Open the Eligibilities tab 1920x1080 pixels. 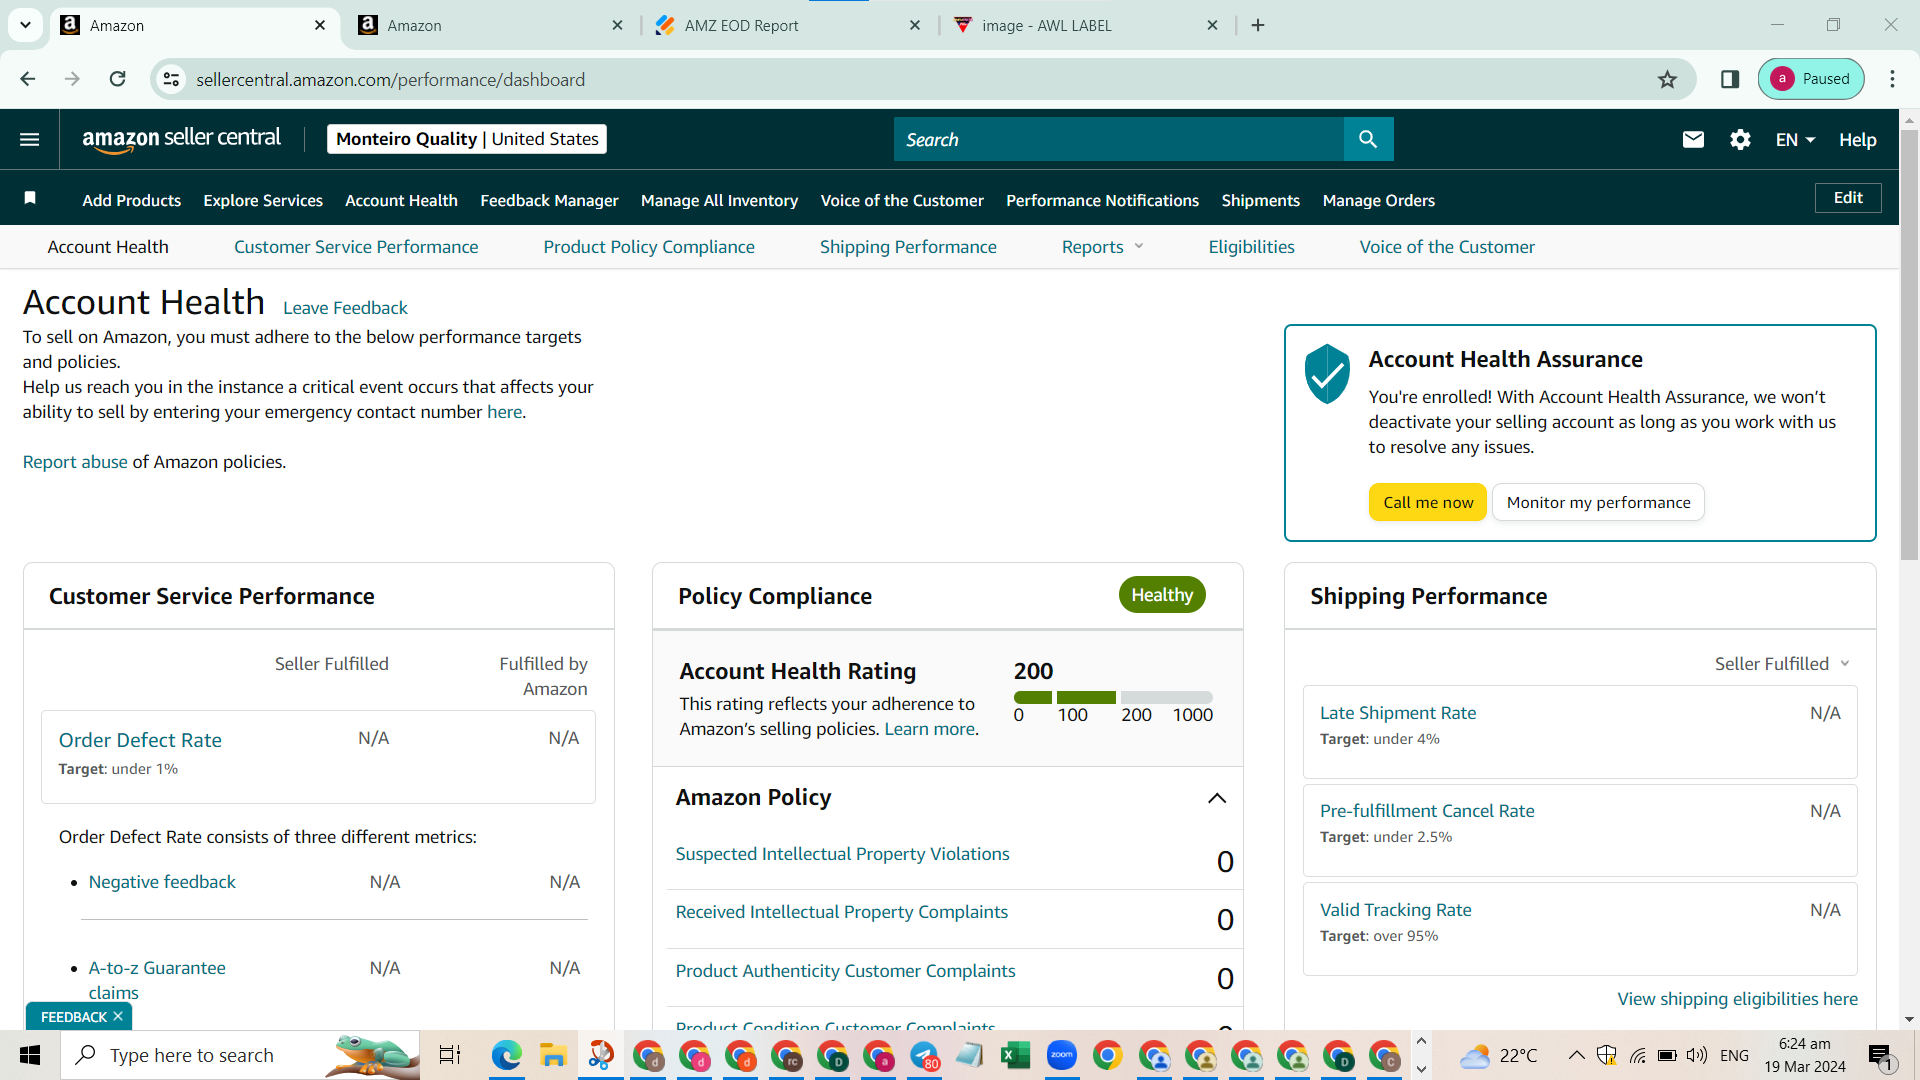tap(1251, 247)
